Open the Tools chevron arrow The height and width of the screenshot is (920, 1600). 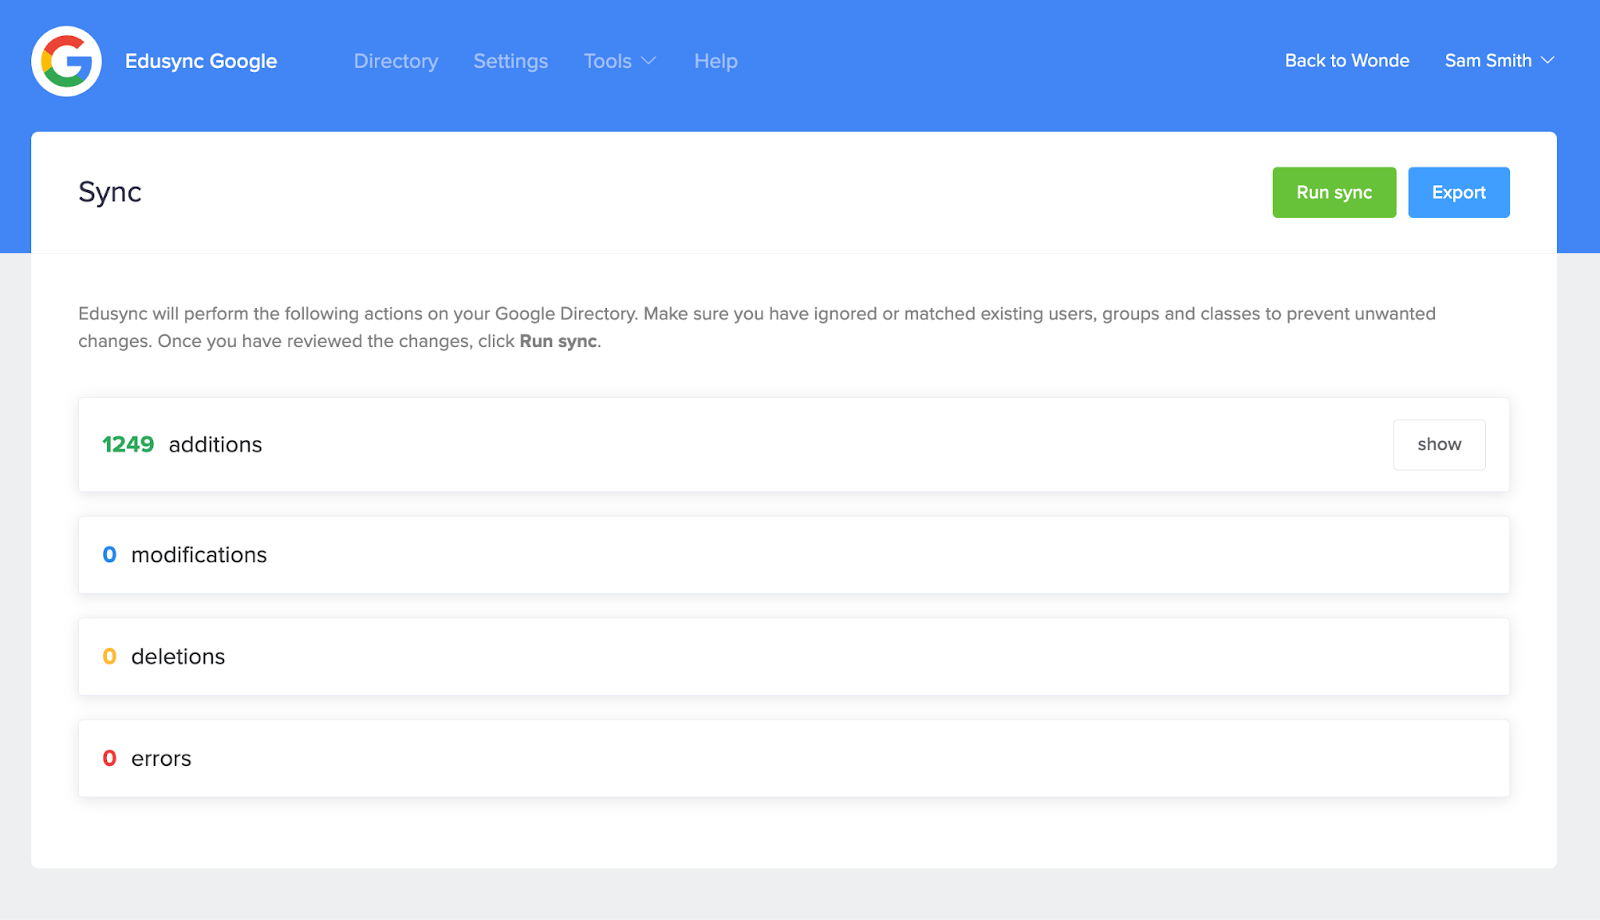coord(648,62)
